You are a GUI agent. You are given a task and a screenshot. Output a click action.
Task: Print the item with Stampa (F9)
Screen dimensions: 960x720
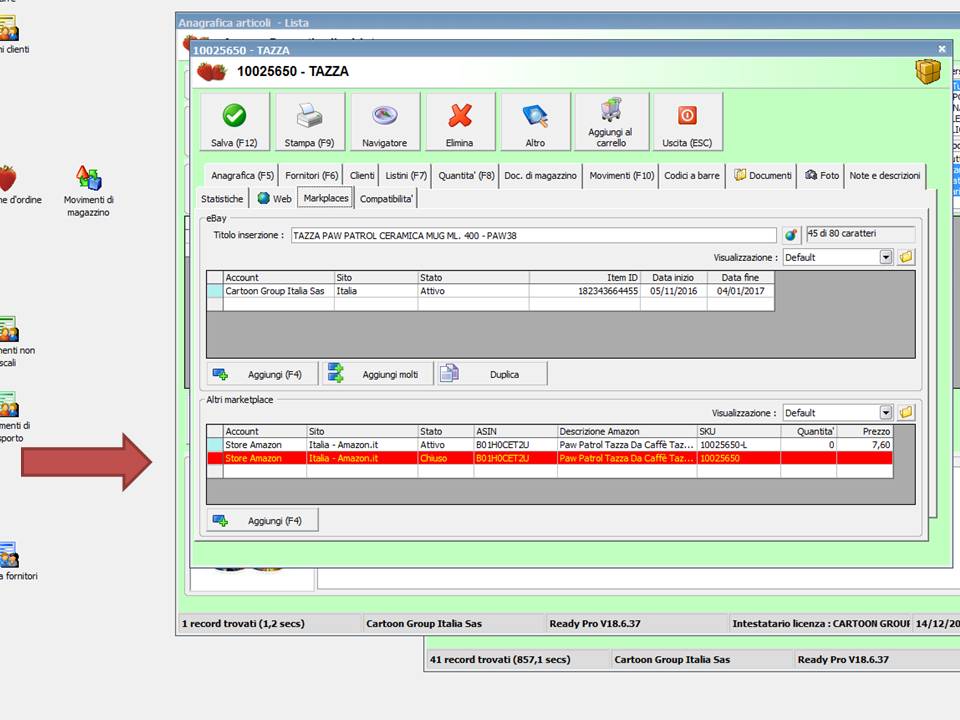click(310, 122)
